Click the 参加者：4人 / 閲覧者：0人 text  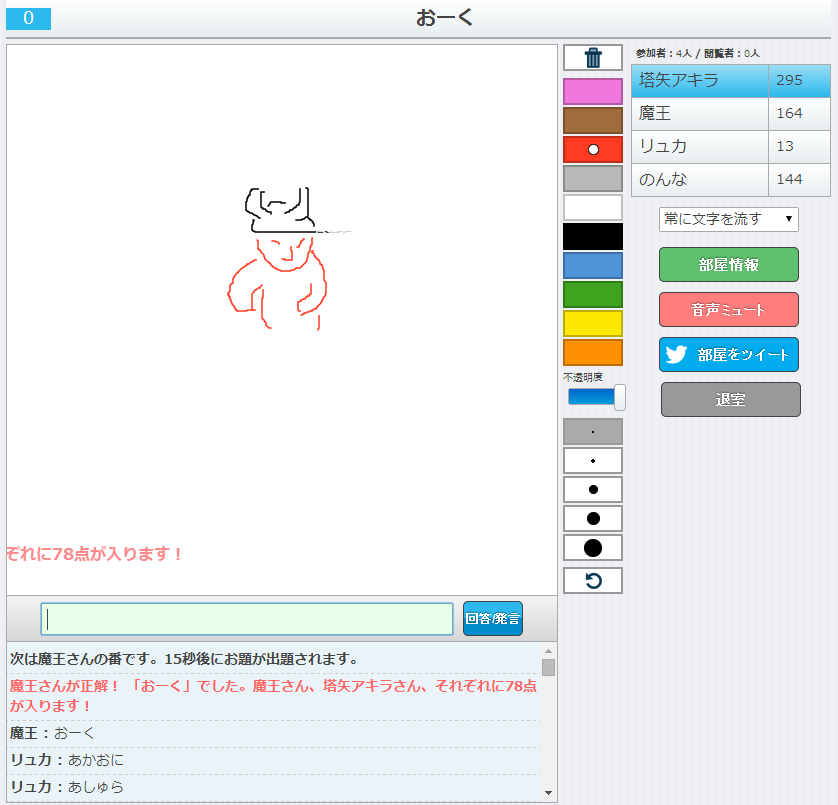point(697,53)
